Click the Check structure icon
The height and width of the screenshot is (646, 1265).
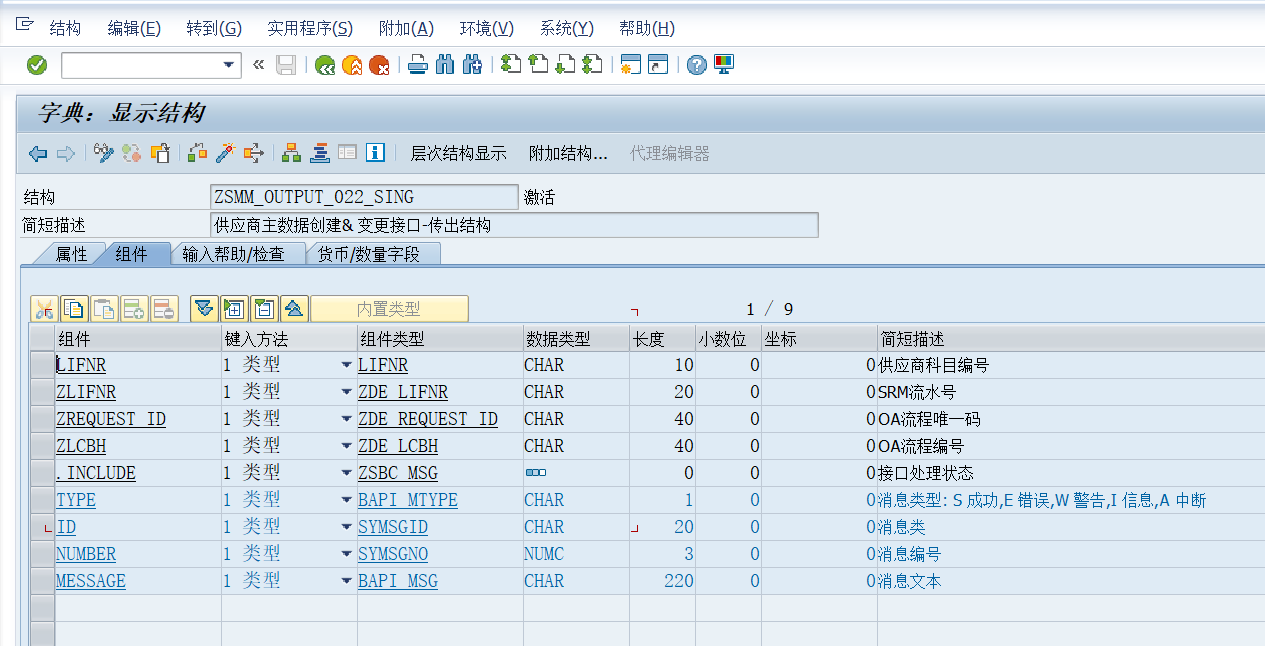pos(198,153)
